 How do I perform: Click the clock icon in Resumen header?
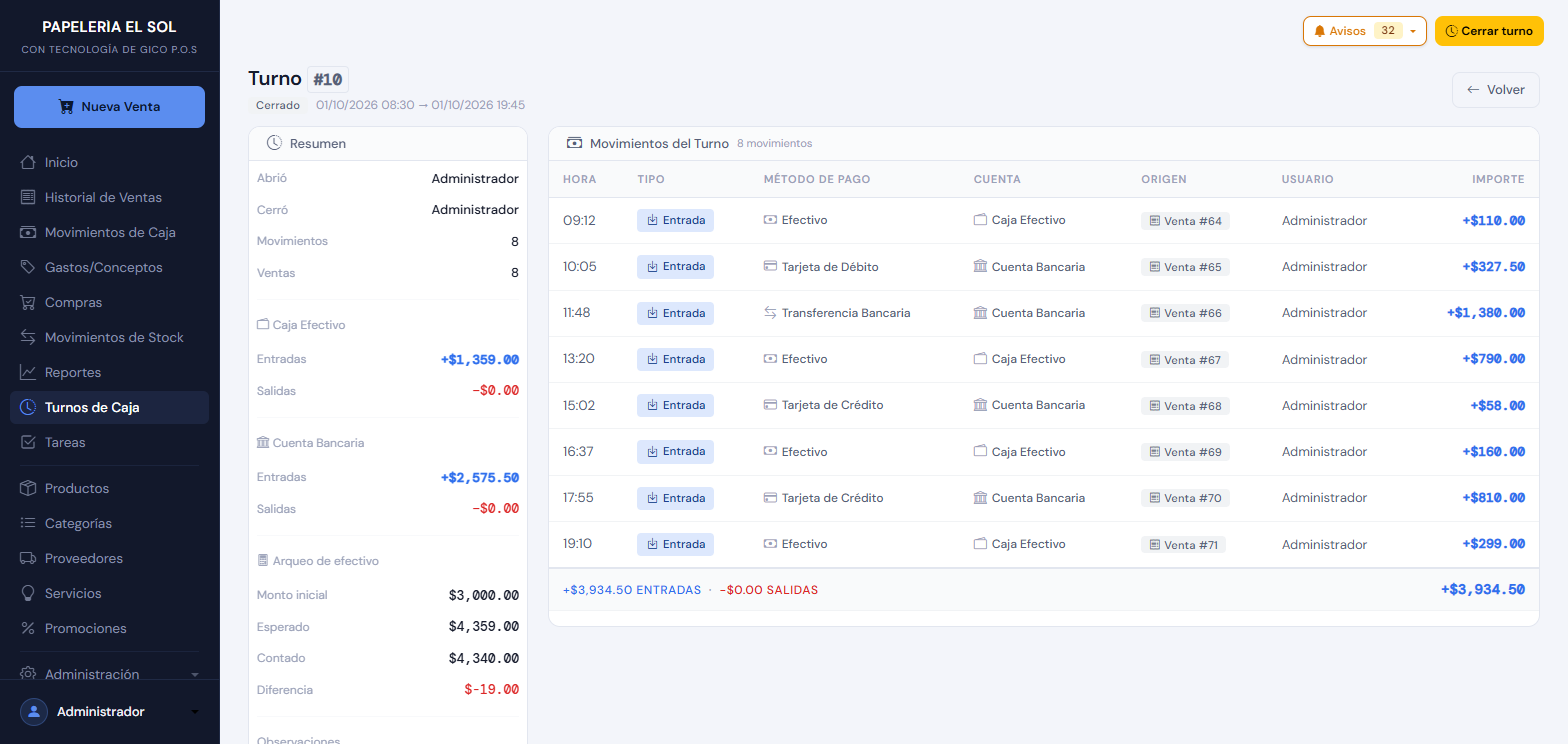pos(274,143)
